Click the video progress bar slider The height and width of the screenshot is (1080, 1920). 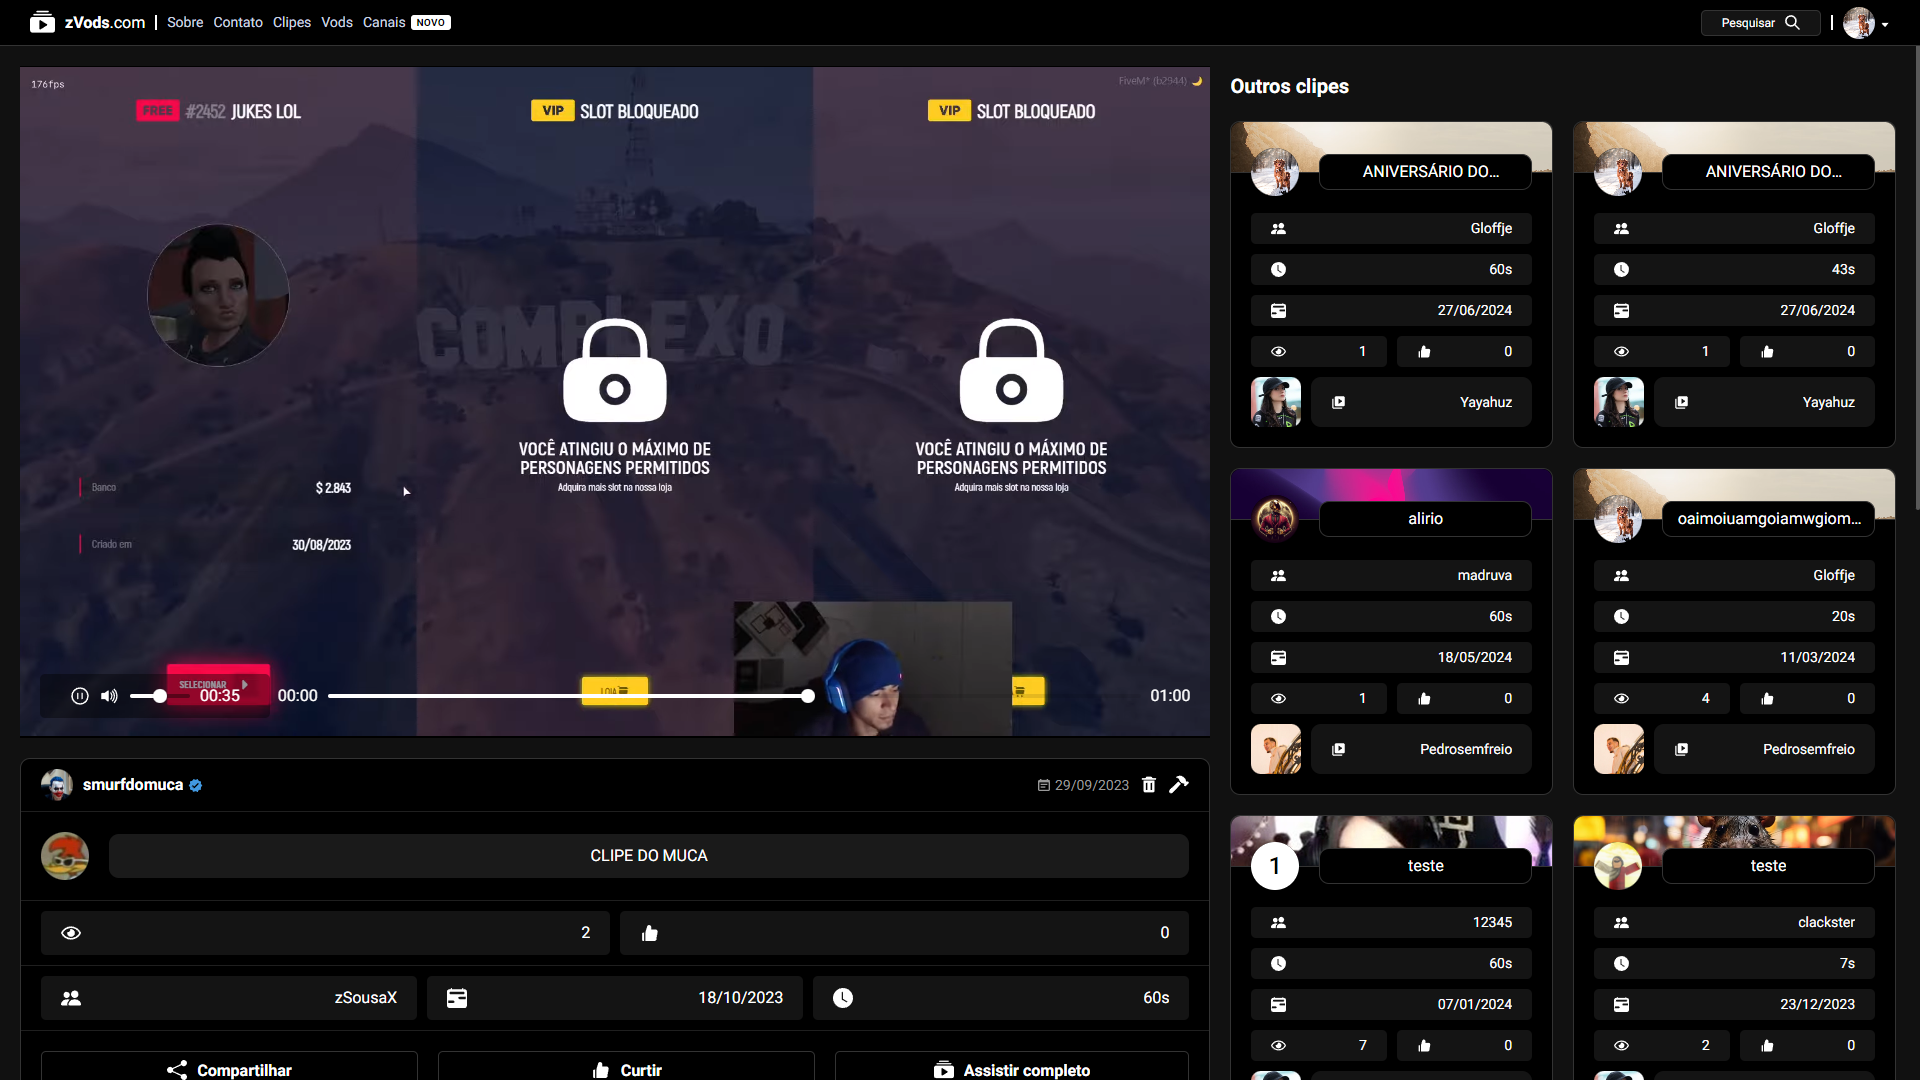point(568,696)
